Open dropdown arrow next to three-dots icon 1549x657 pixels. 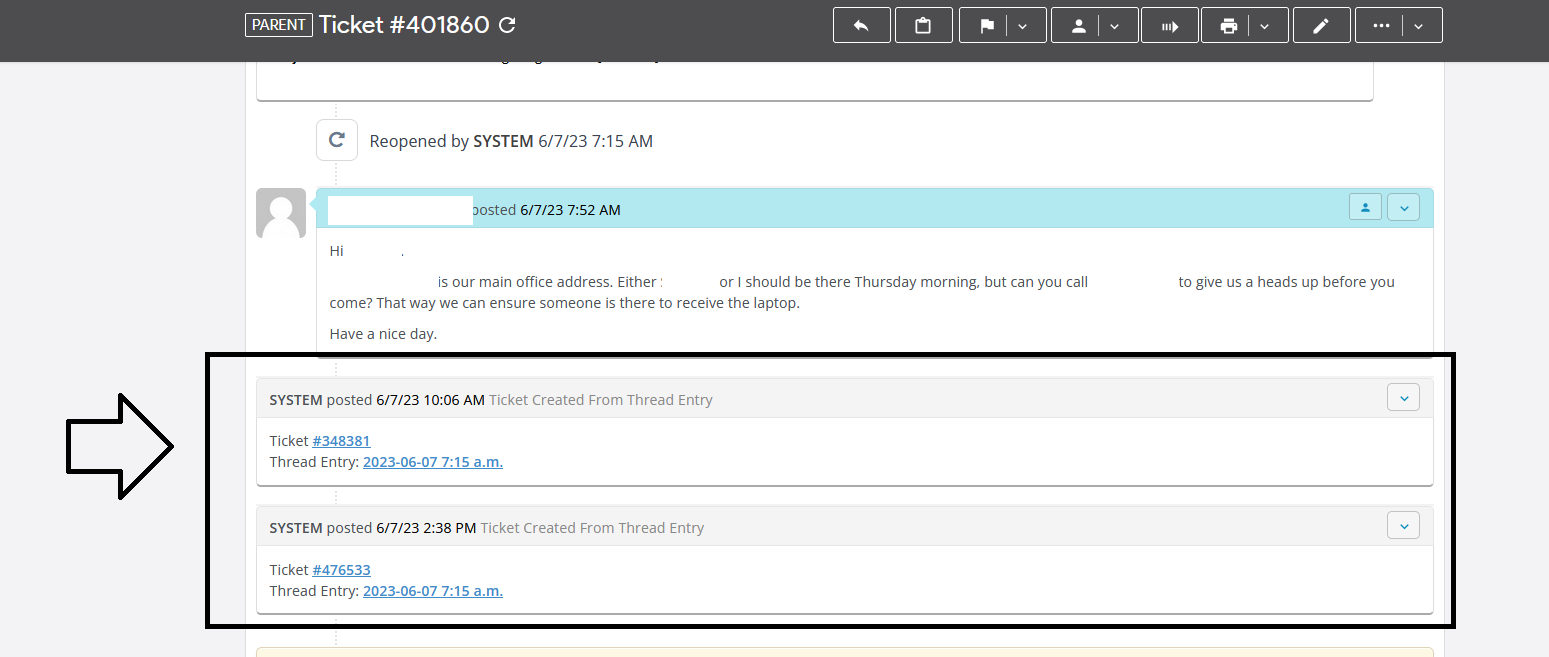[x=1418, y=26]
